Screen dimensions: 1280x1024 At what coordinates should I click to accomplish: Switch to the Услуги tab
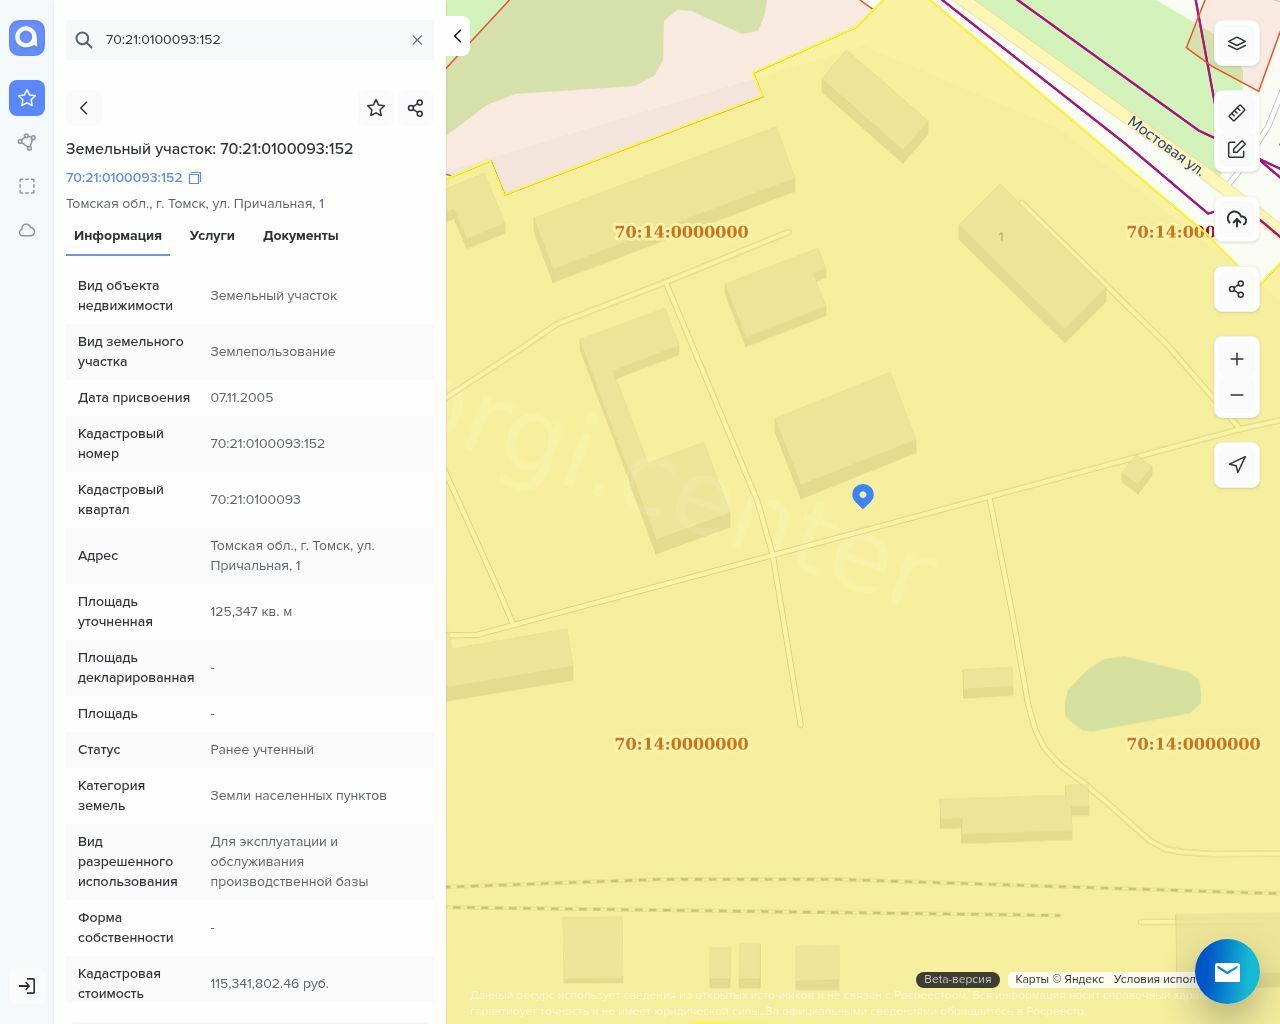coord(212,236)
